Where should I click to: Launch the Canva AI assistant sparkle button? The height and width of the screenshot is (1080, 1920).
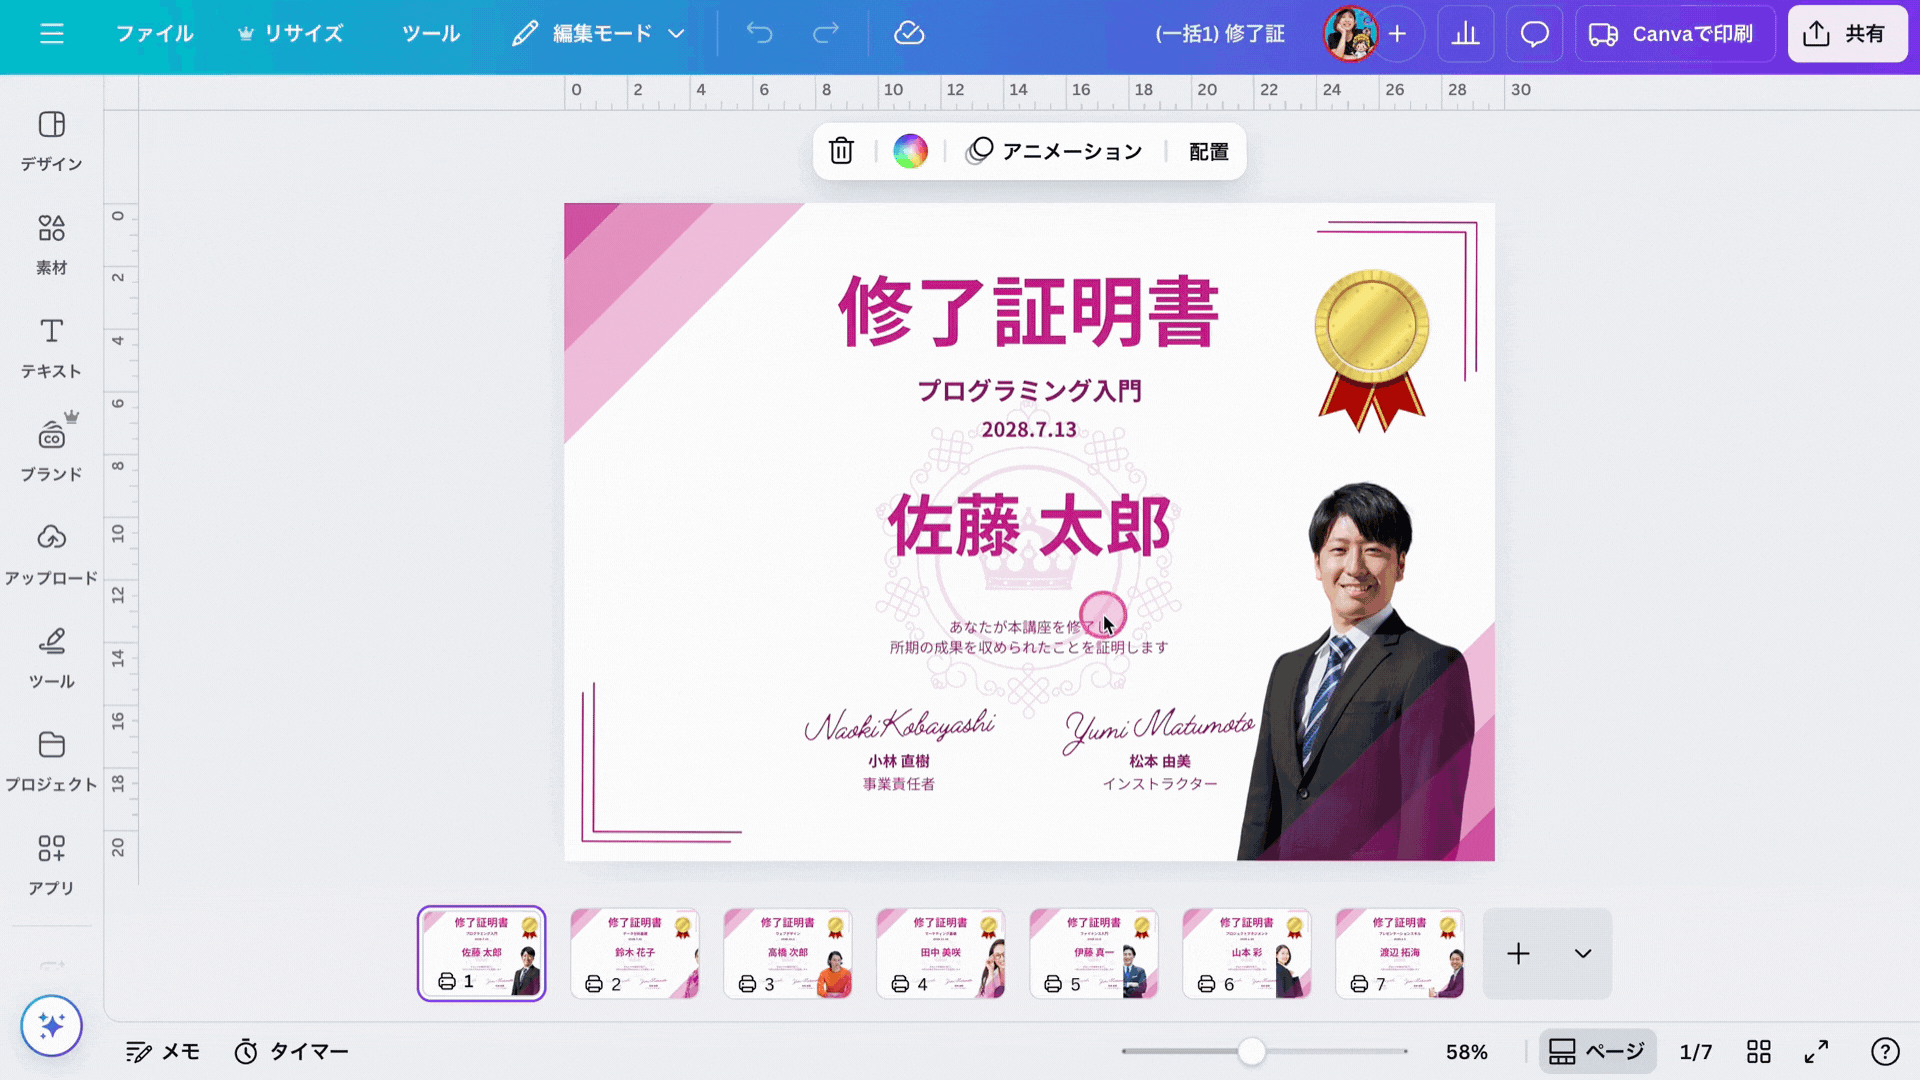52,1025
